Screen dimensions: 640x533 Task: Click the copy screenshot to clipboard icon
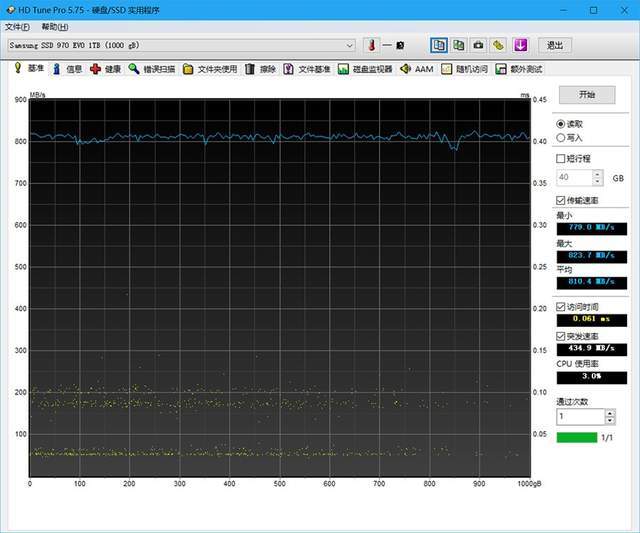459,45
